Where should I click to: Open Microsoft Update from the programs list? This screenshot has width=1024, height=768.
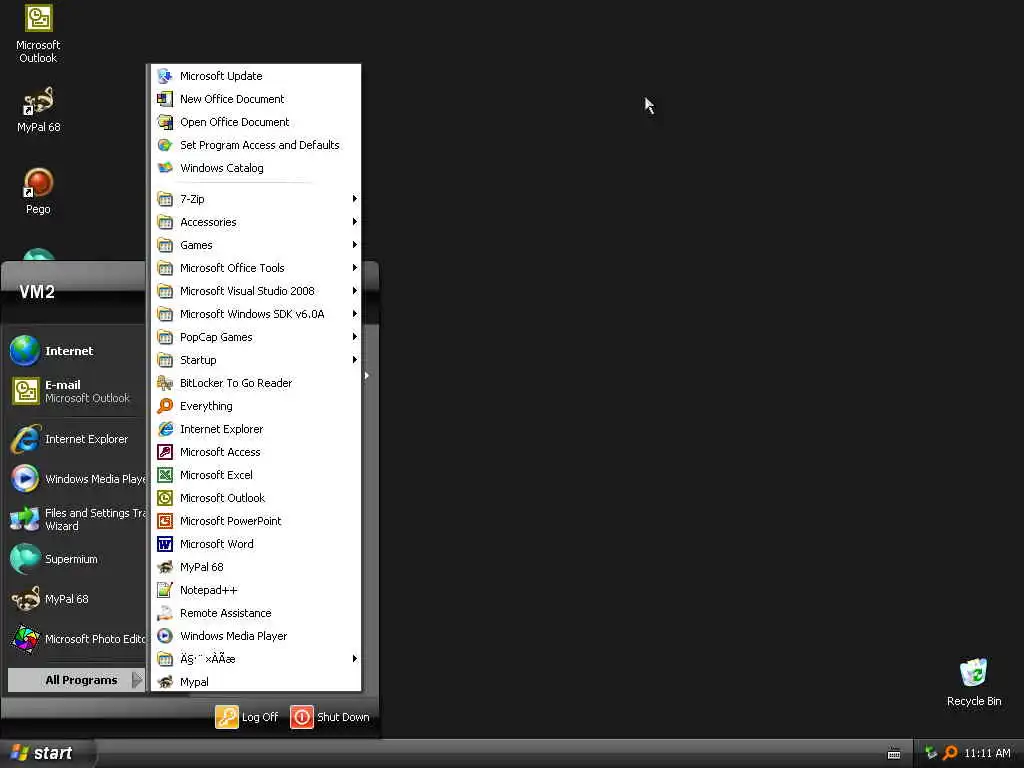tap(255, 76)
